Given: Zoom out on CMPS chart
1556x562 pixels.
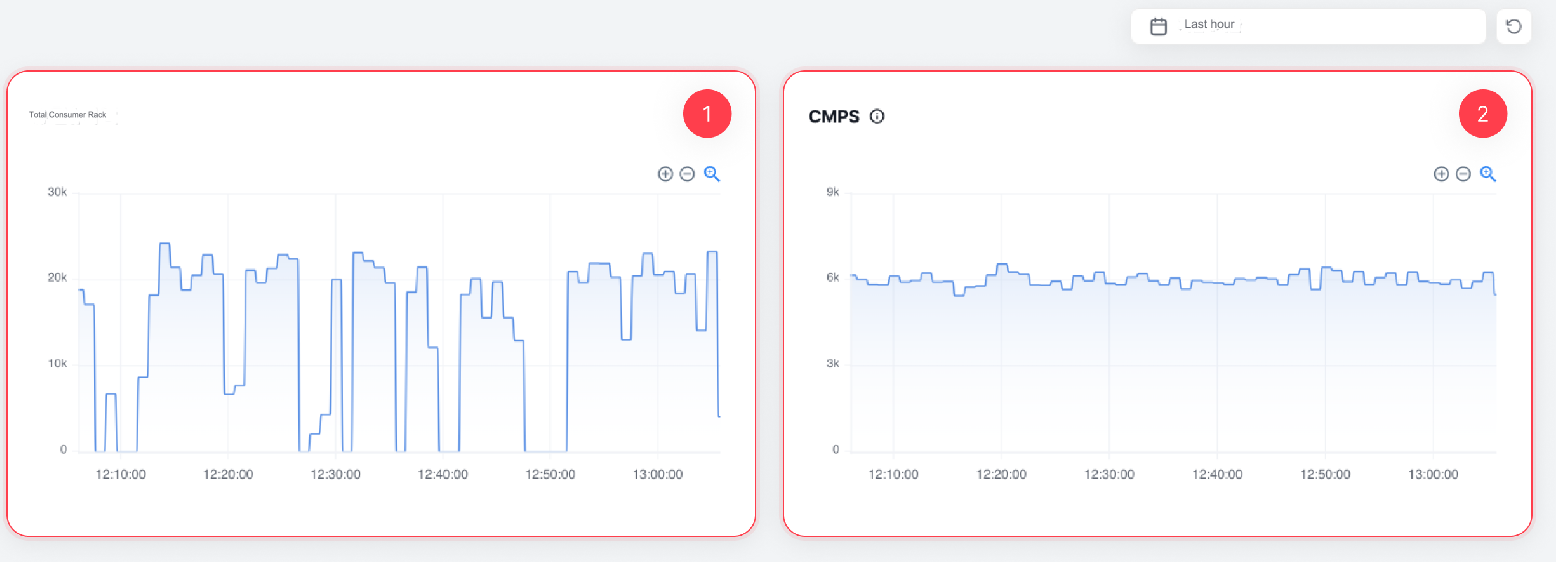Looking at the screenshot, I should (1463, 174).
